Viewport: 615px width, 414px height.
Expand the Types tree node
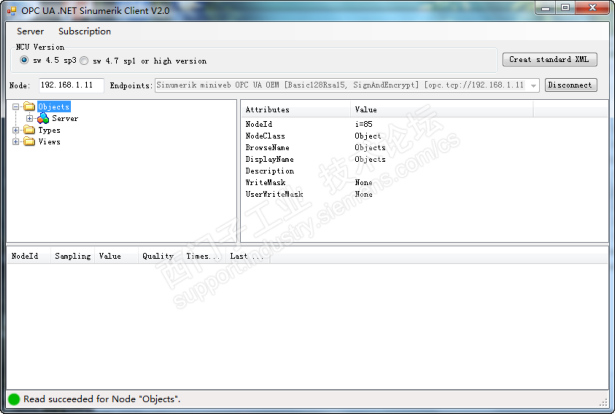point(16,130)
